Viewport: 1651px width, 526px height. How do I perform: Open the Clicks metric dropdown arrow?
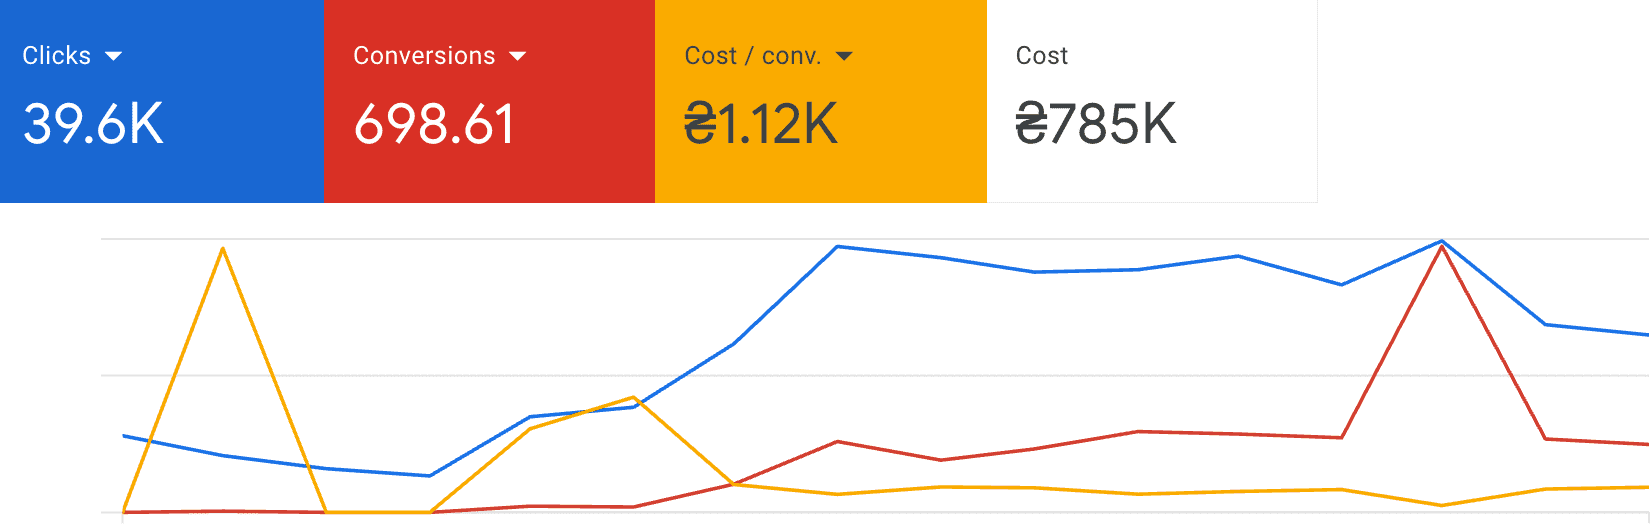tap(113, 56)
